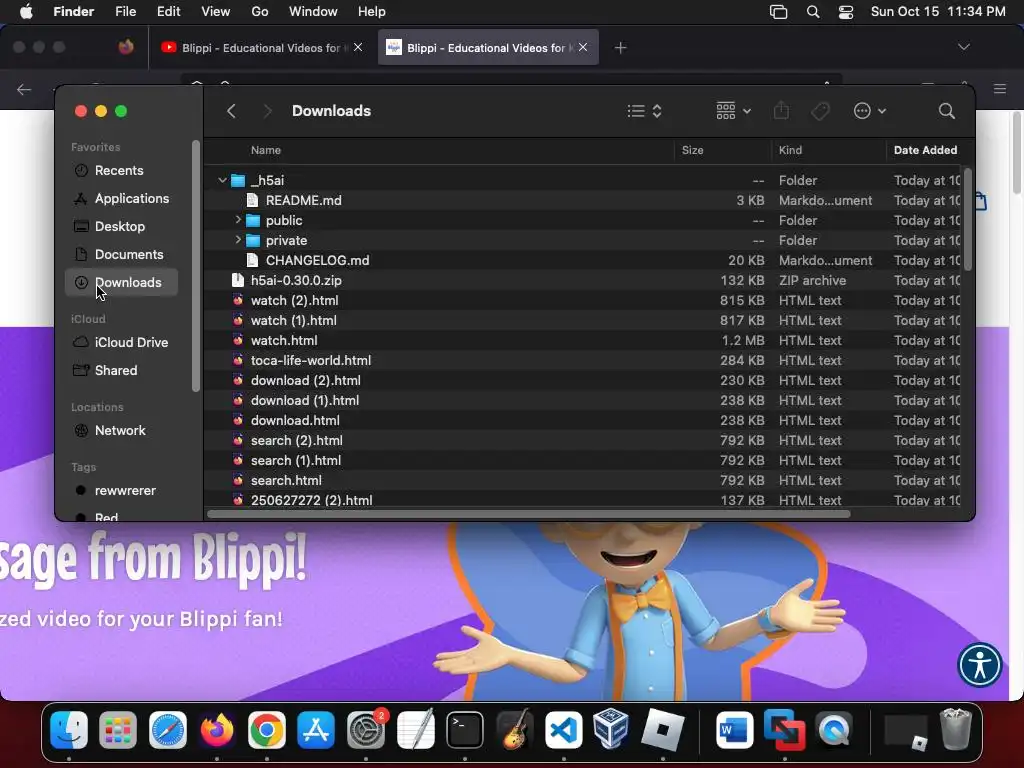Open the Go menu
The height and width of the screenshot is (768, 1024).
point(260,12)
